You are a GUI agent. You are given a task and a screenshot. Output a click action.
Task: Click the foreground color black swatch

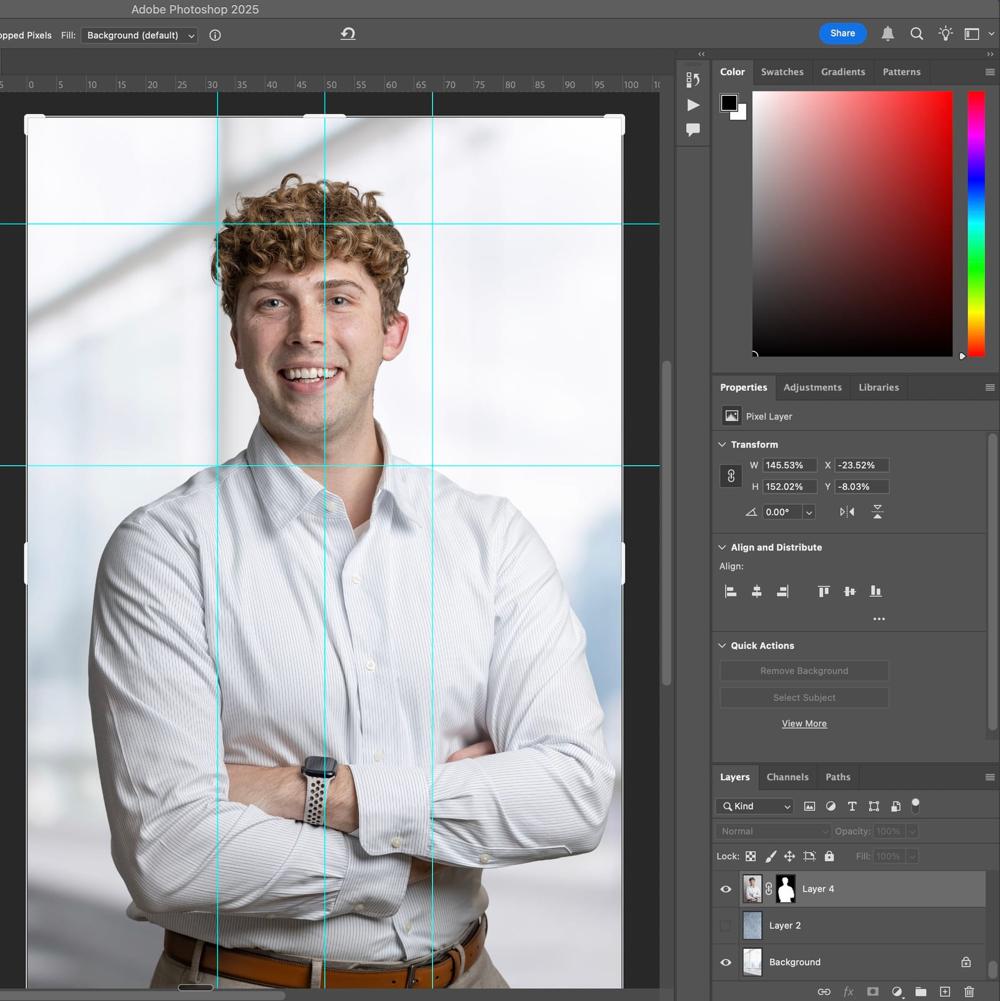point(729,102)
